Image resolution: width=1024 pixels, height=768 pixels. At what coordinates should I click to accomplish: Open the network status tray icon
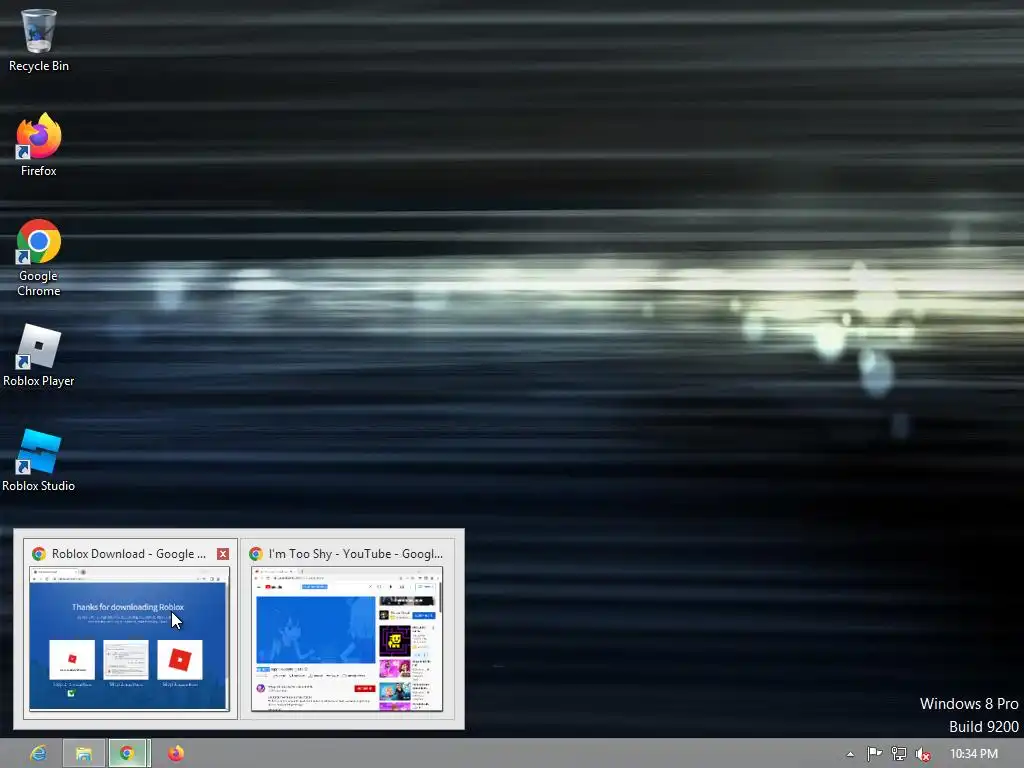[x=899, y=754]
